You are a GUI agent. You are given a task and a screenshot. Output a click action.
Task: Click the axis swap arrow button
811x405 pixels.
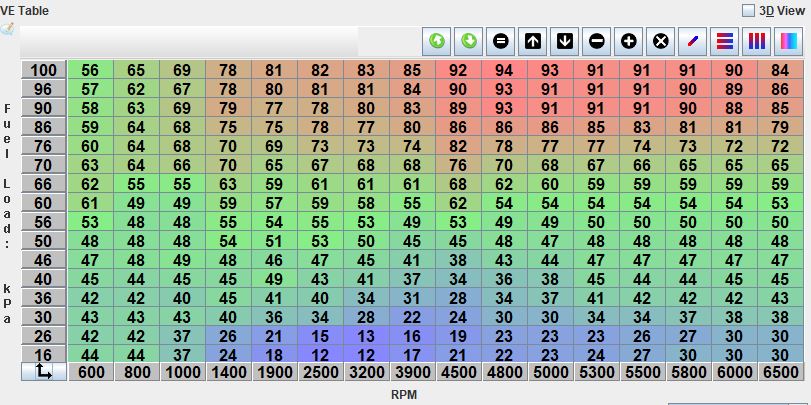(44, 371)
